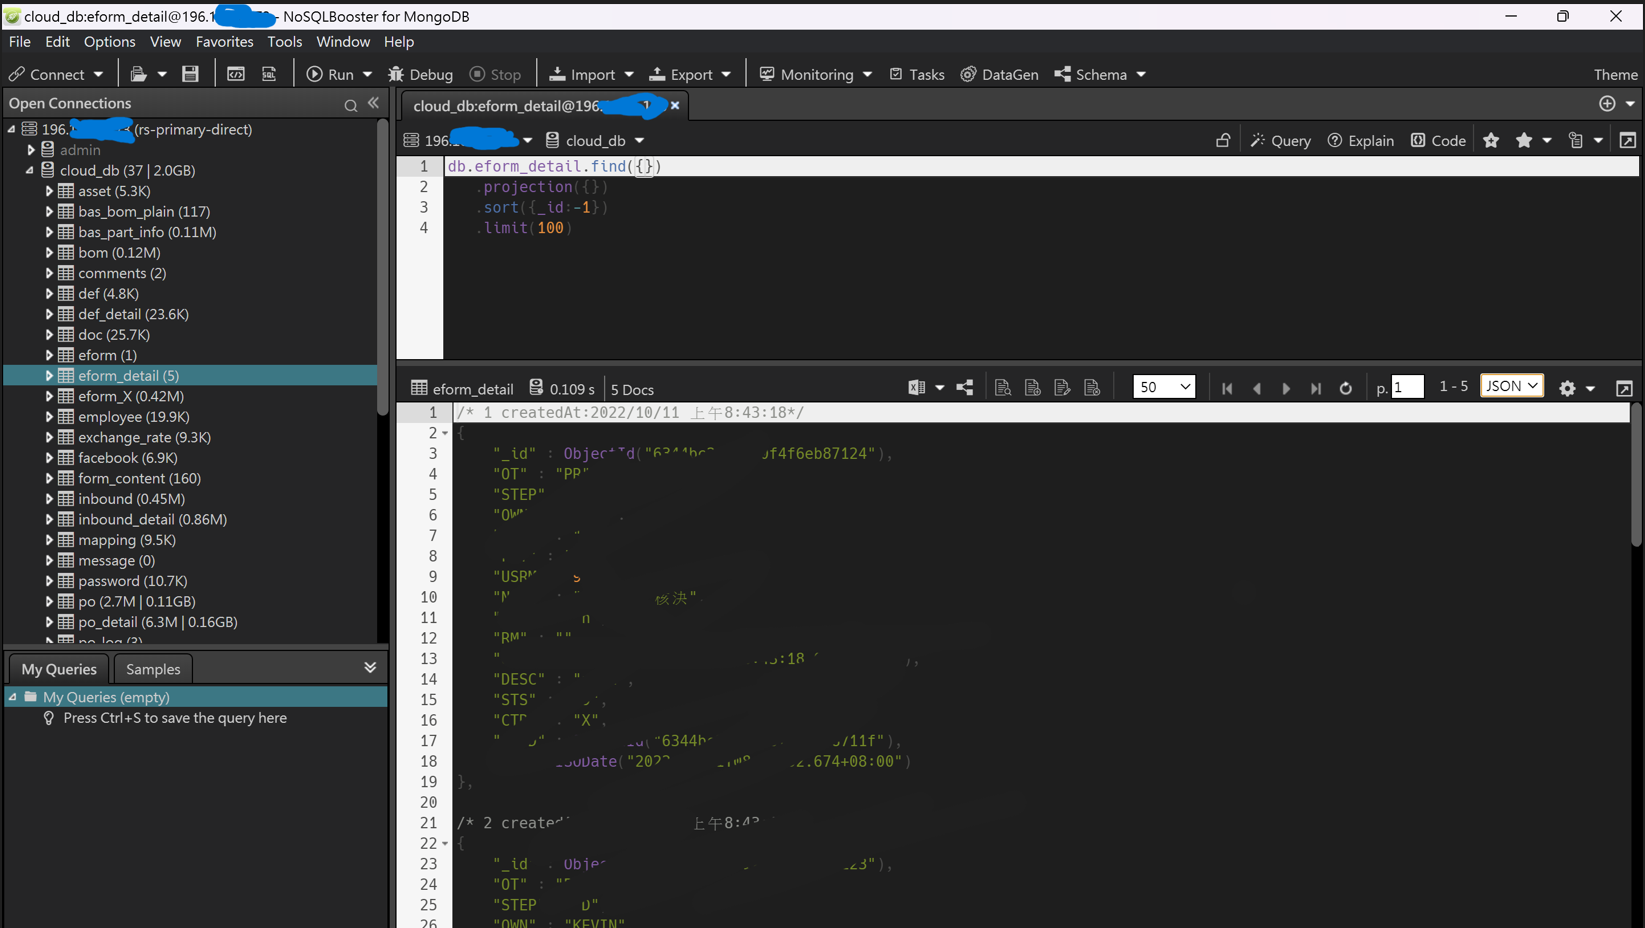Export results to Excel icon
Screen dimensions: 1645x928
916,388
